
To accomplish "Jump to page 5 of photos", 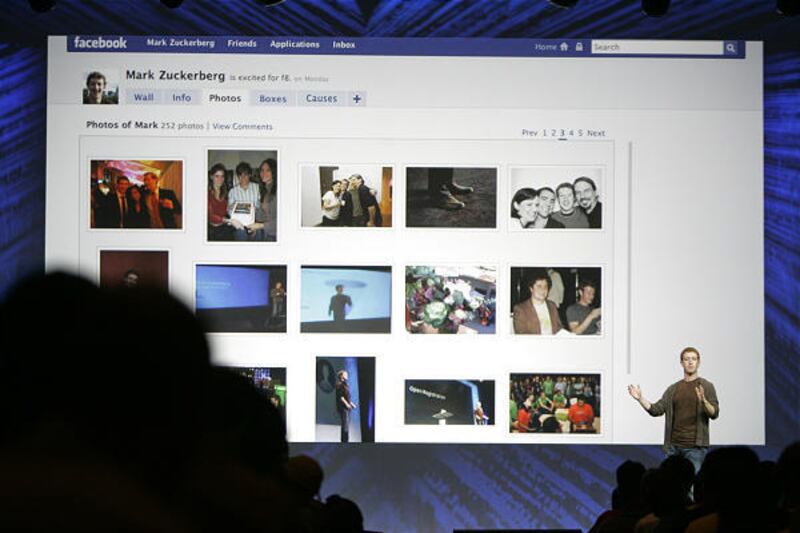I will click(x=580, y=133).
